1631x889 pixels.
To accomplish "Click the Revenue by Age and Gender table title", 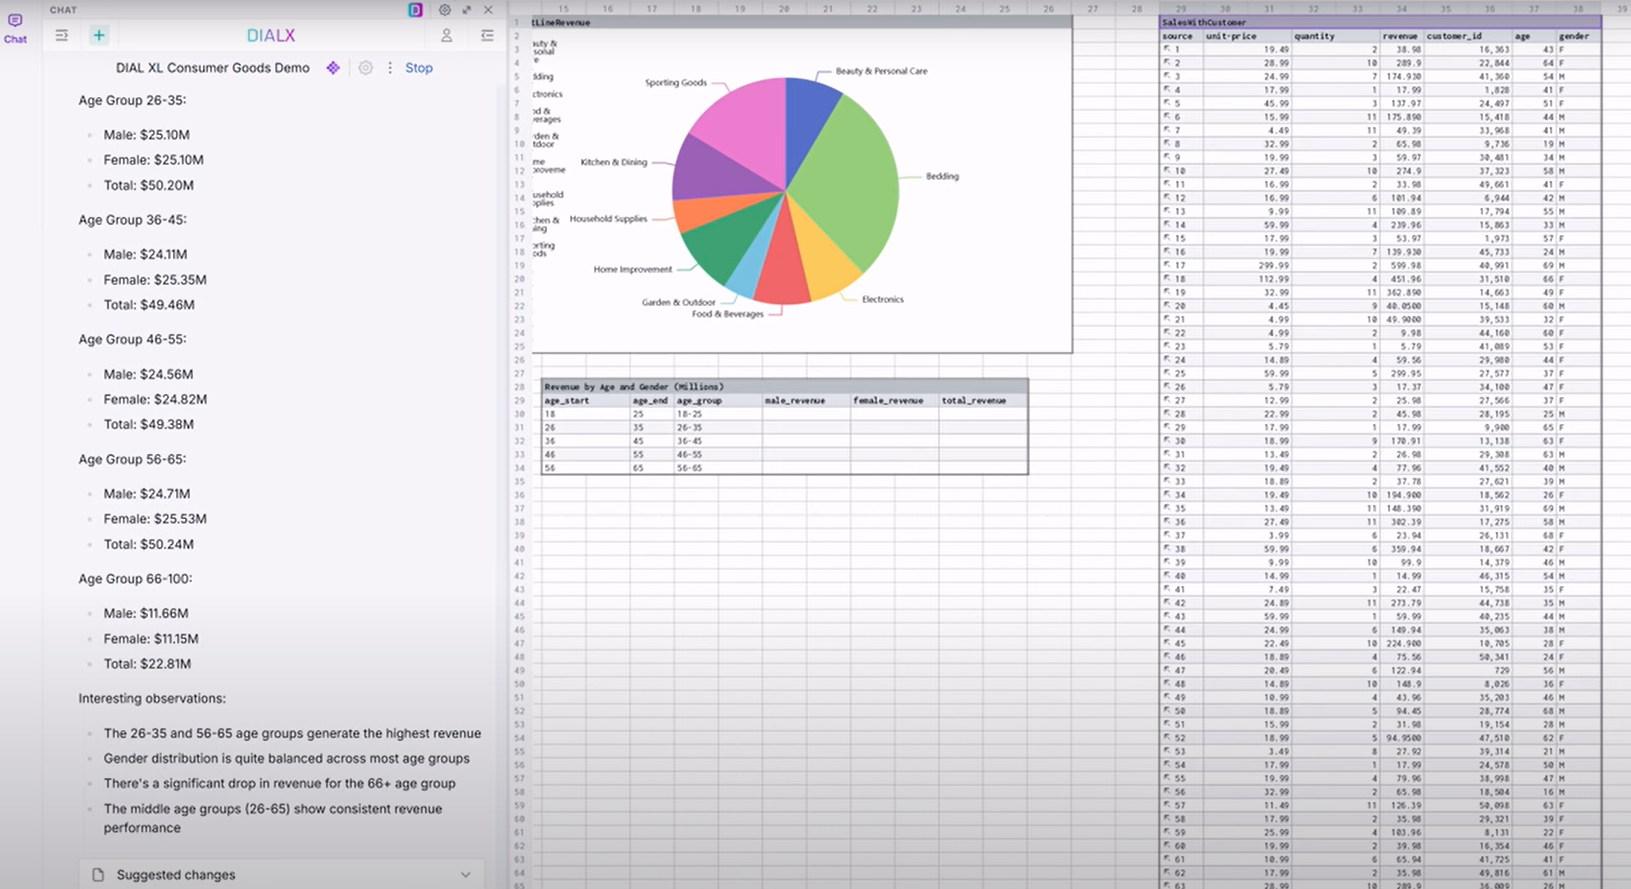I will [x=634, y=386].
